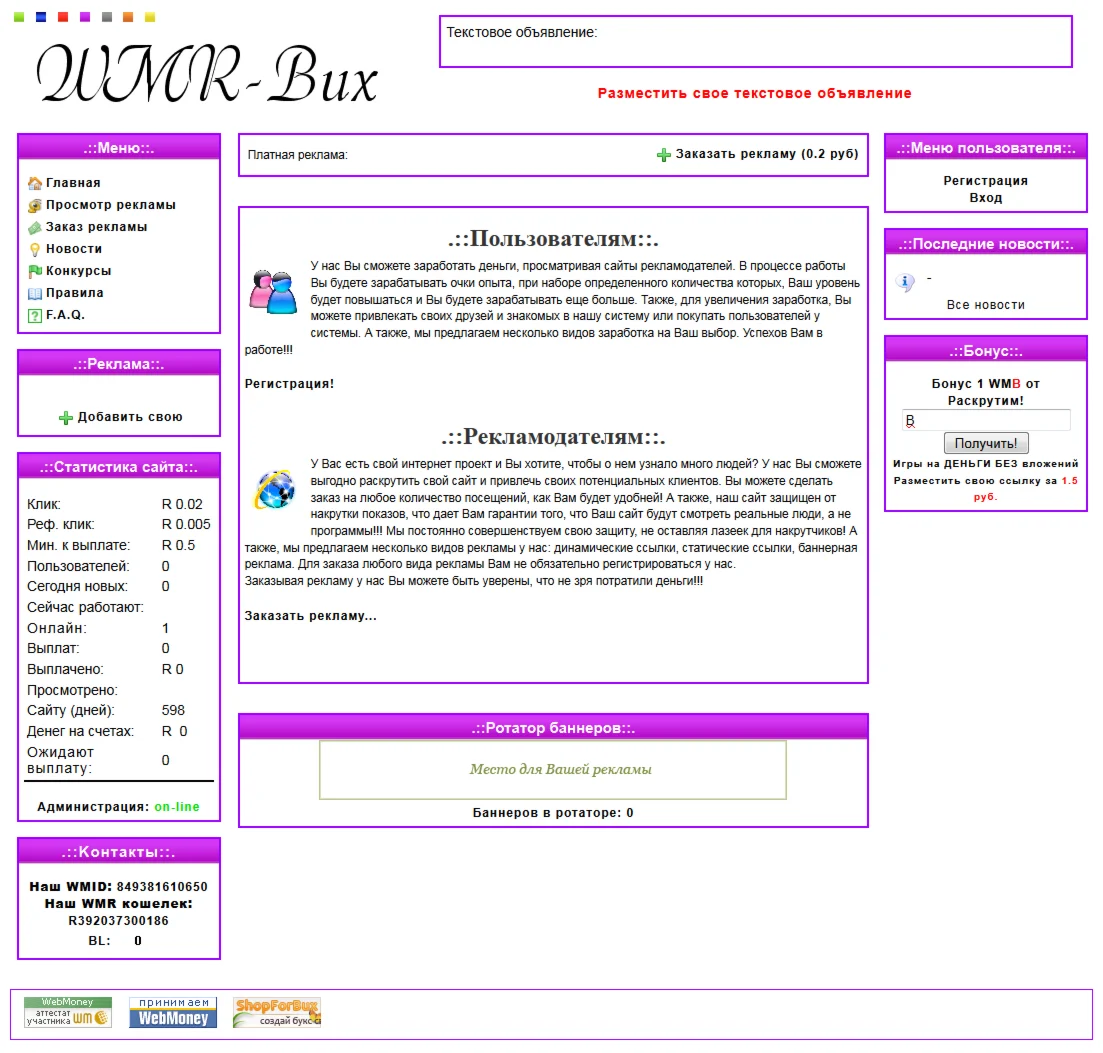Open Просмотр рекламы in the menu
This screenshot has width=1103, height=1053.
pyautogui.click(x=110, y=205)
